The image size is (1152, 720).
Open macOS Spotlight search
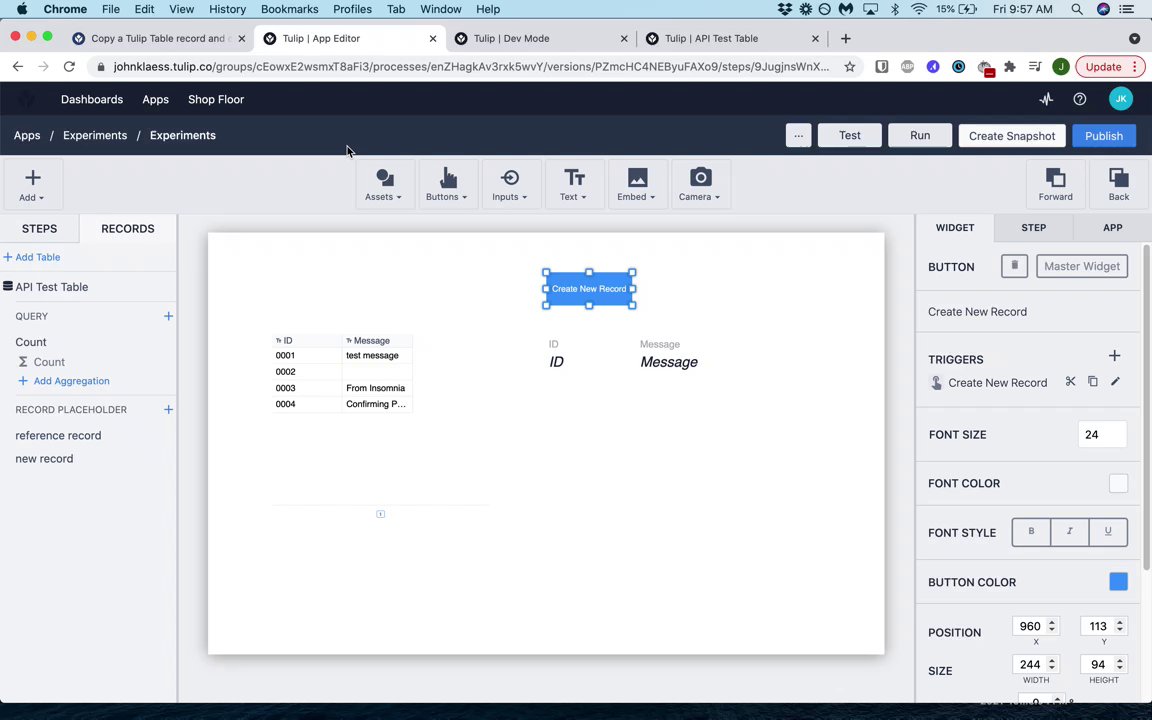click(1076, 9)
